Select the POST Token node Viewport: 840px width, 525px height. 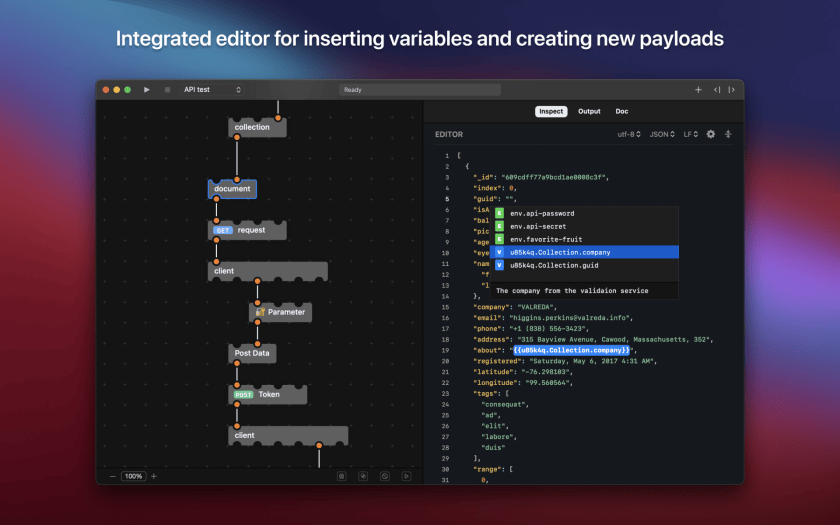(267, 394)
